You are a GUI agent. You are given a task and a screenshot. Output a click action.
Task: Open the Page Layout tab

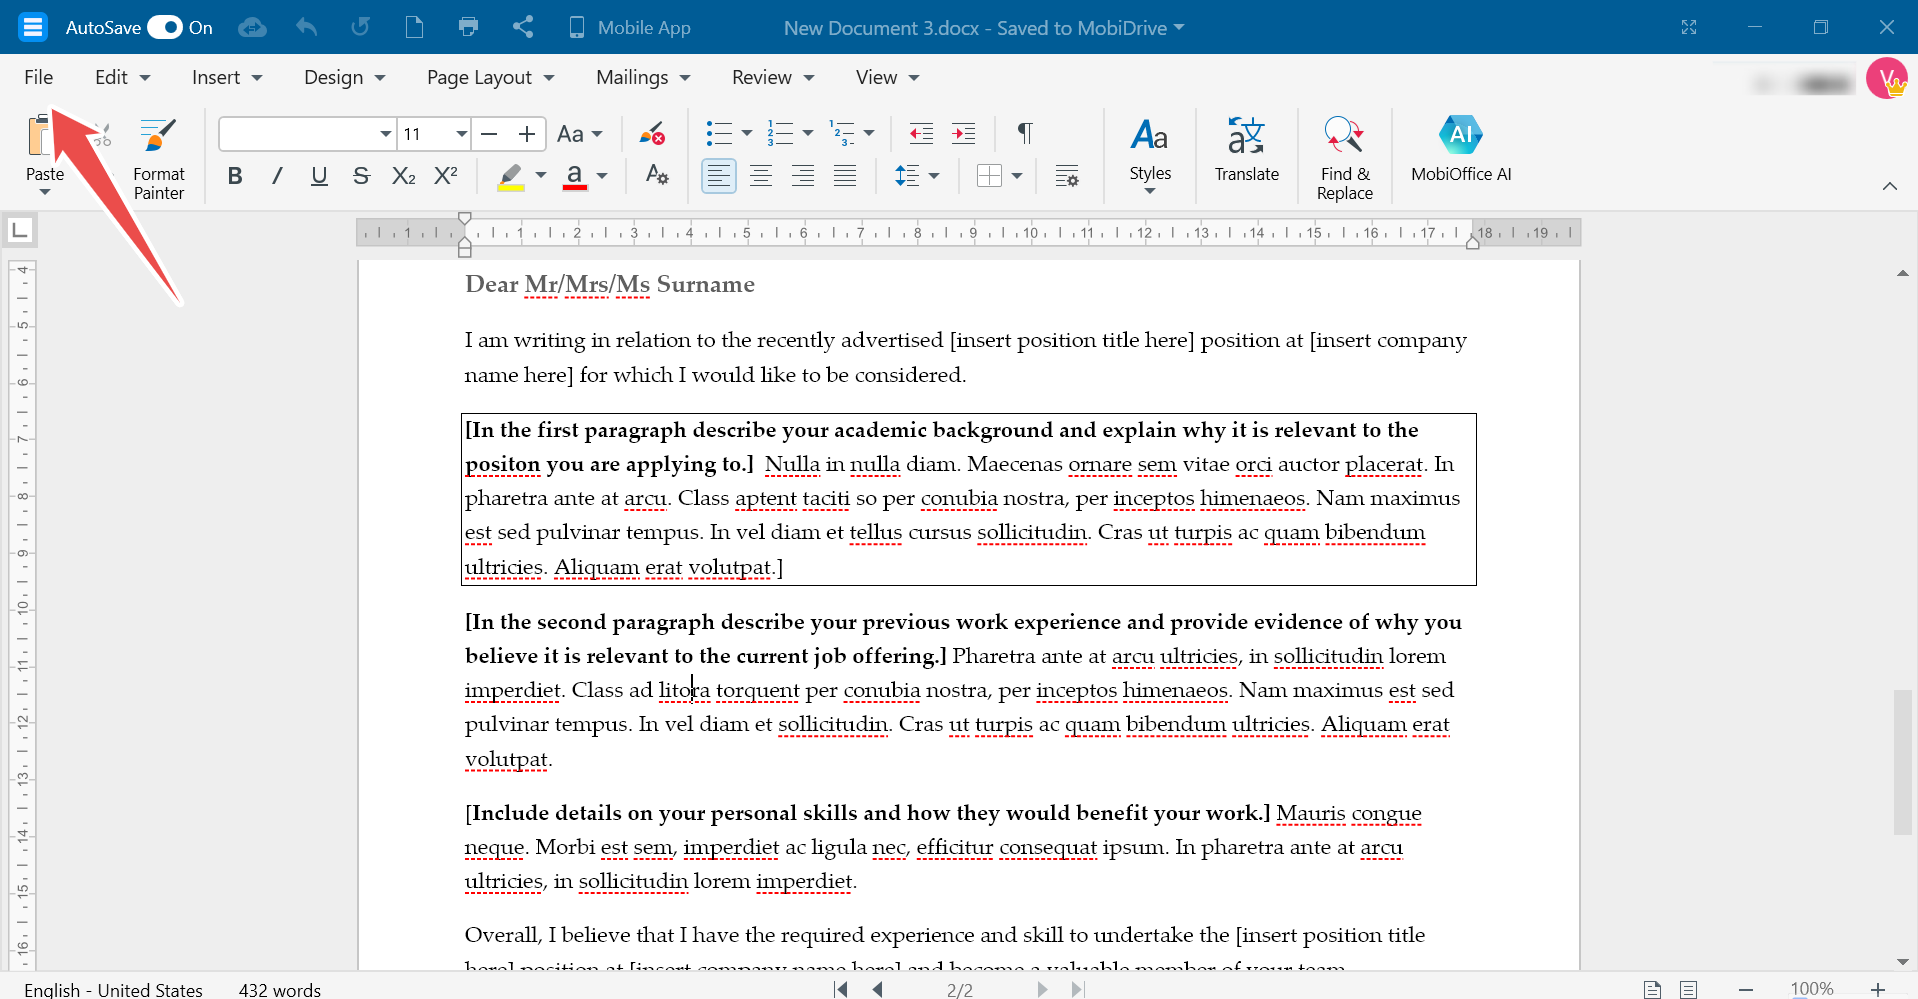(x=490, y=77)
